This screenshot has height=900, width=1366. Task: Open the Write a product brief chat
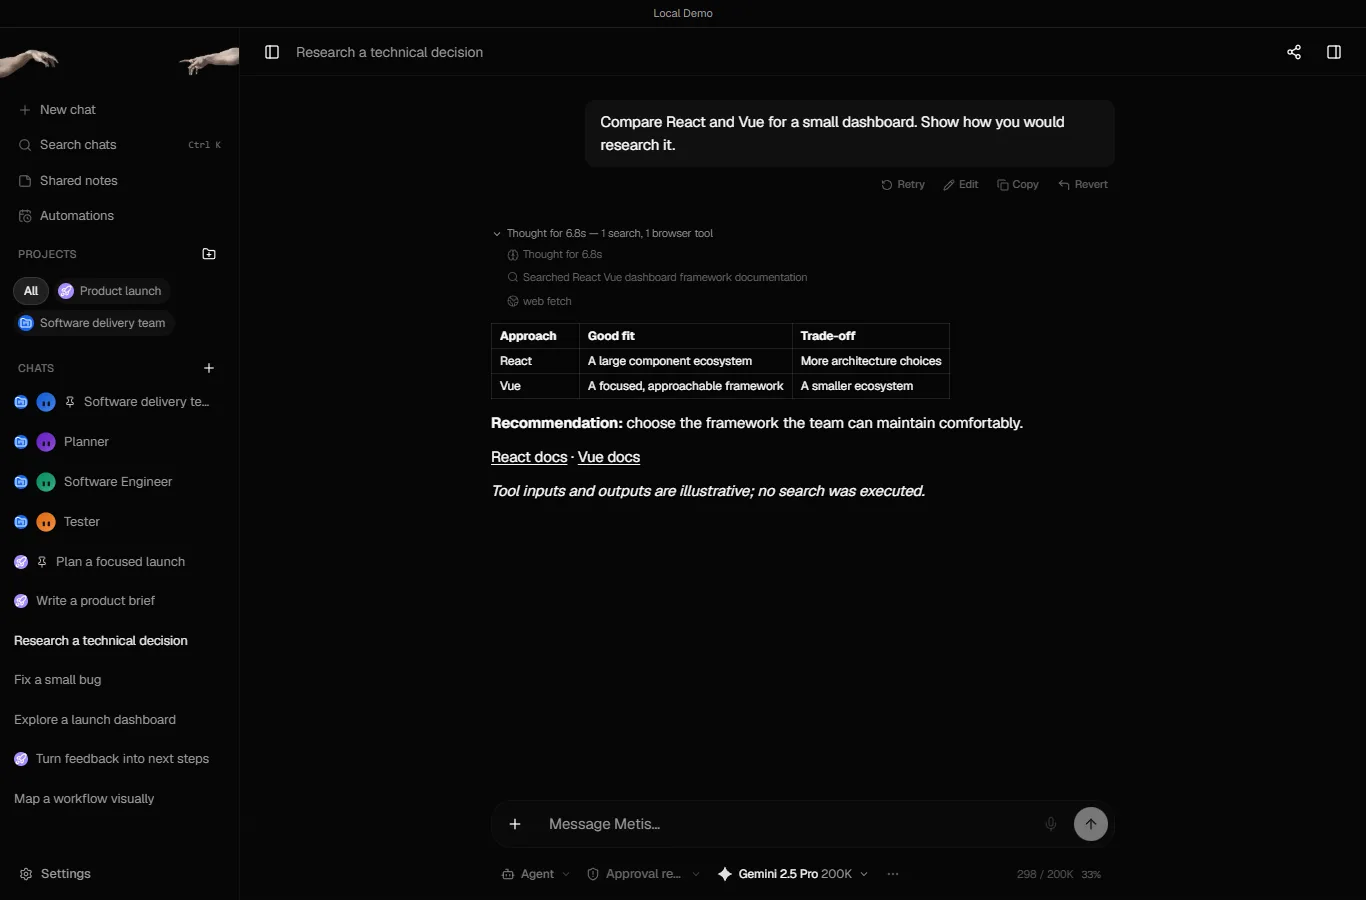click(119, 601)
